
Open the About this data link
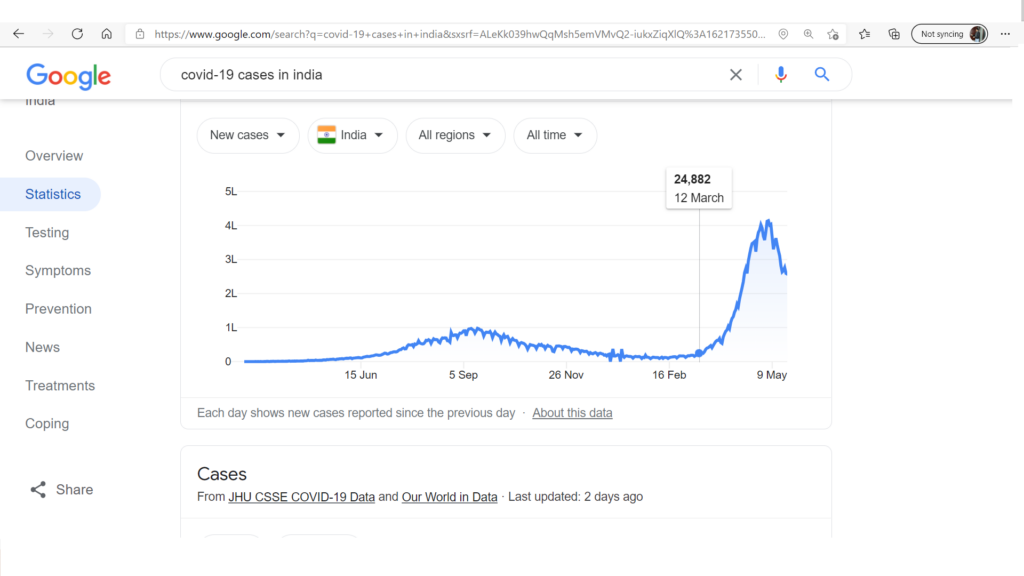(572, 413)
